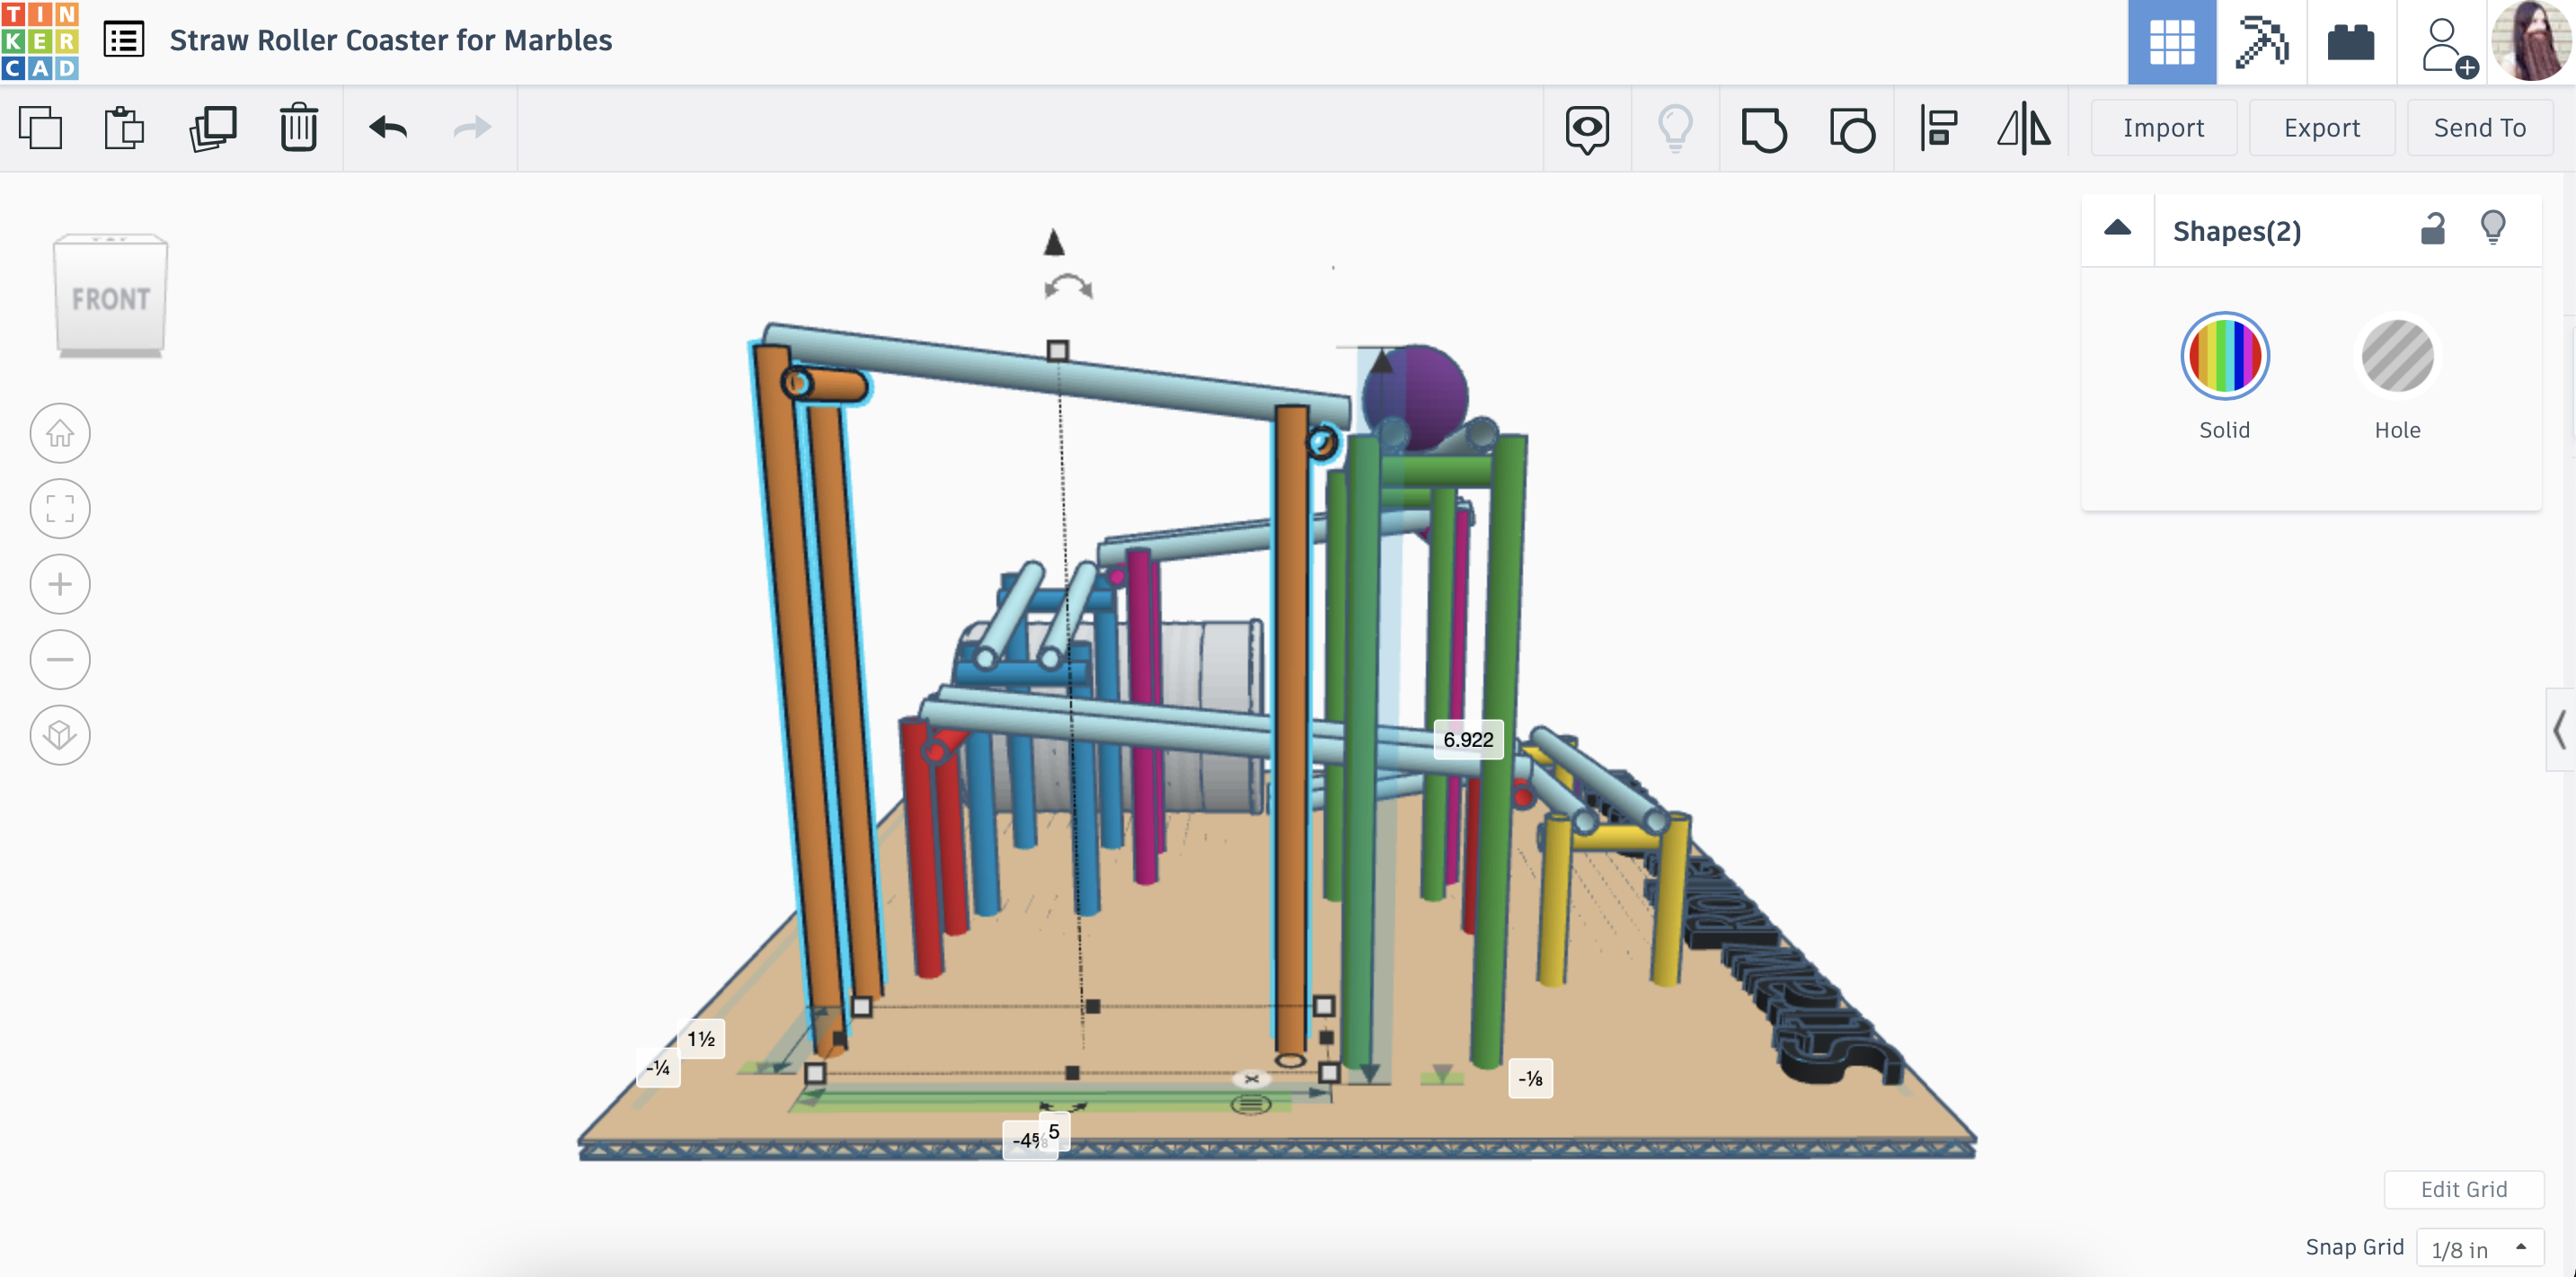Open the profile avatar menu

click(2533, 40)
